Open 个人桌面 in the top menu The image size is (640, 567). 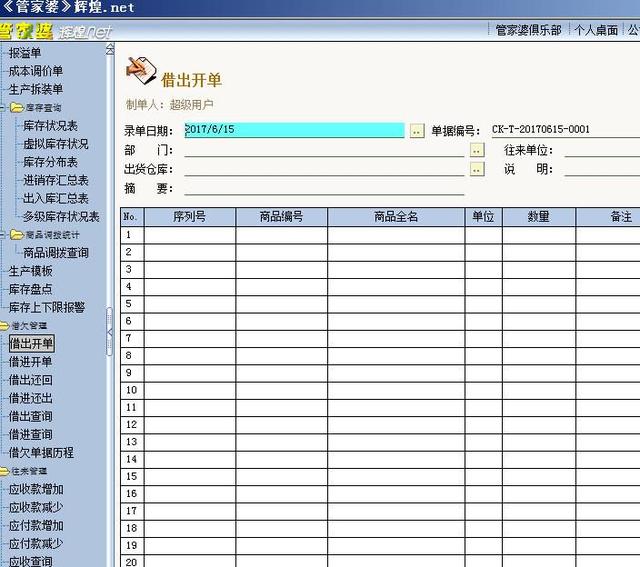[596, 30]
